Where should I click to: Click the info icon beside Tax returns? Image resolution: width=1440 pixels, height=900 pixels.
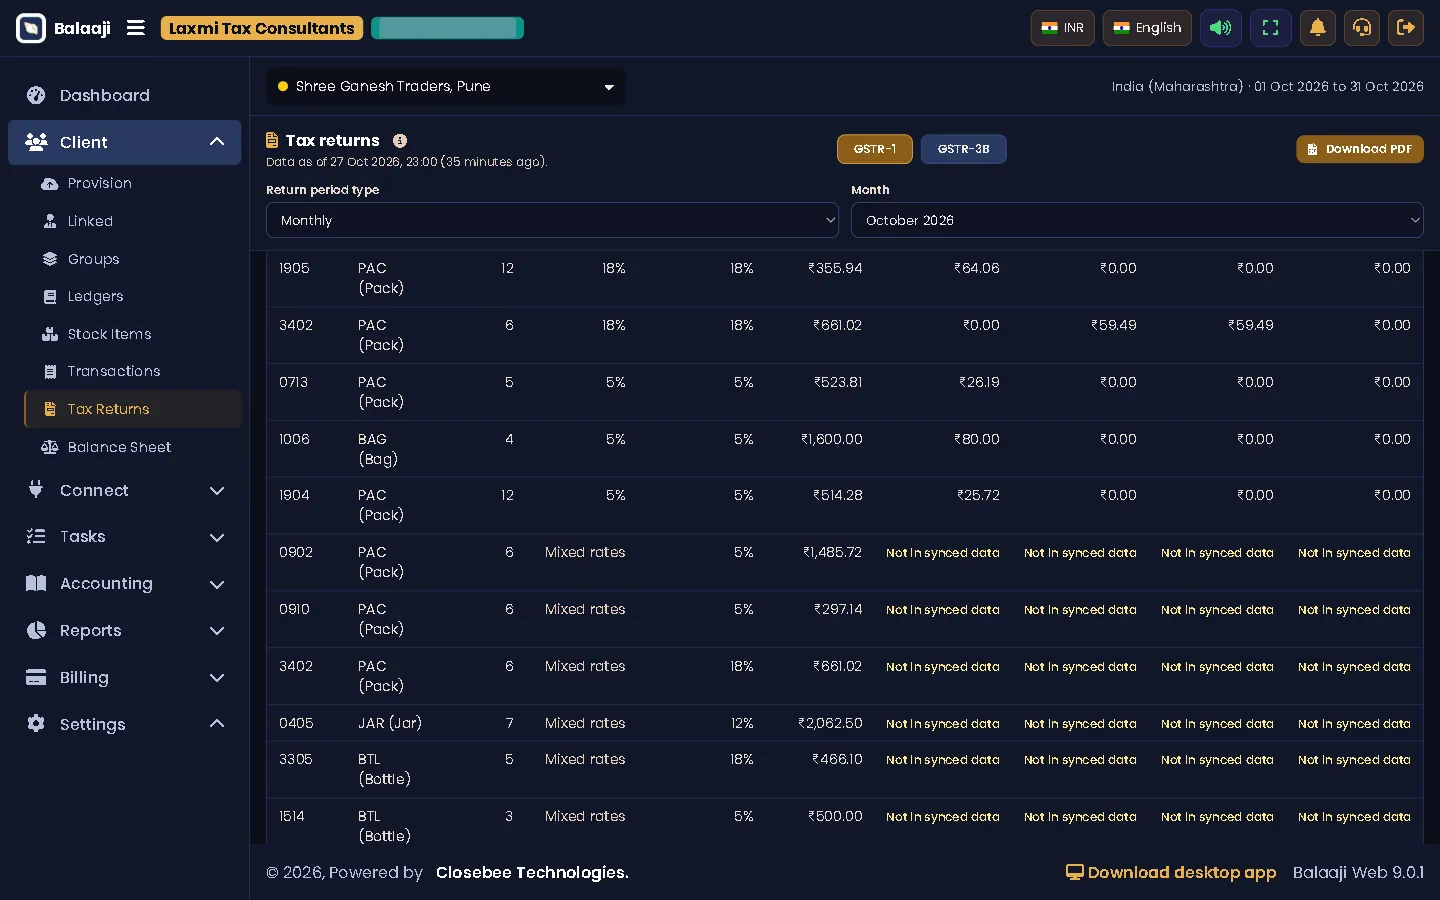400,141
